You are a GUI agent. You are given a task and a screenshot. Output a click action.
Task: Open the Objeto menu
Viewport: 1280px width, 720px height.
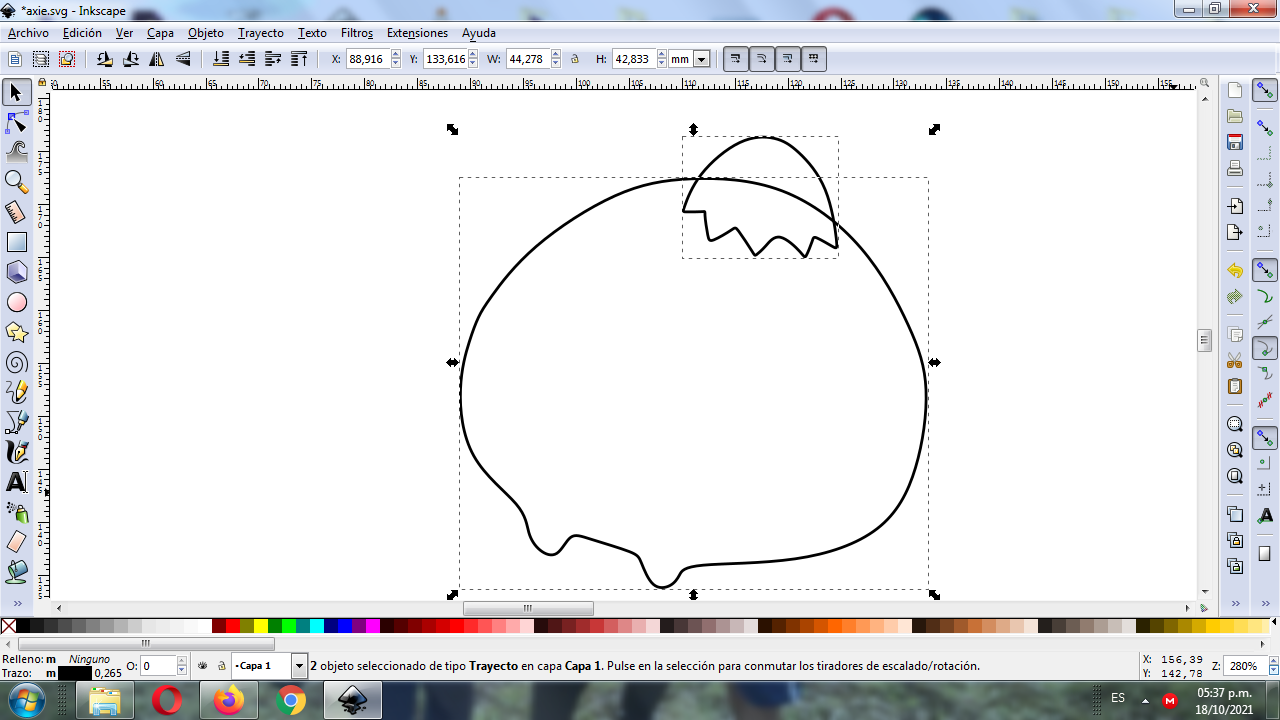tap(206, 33)
